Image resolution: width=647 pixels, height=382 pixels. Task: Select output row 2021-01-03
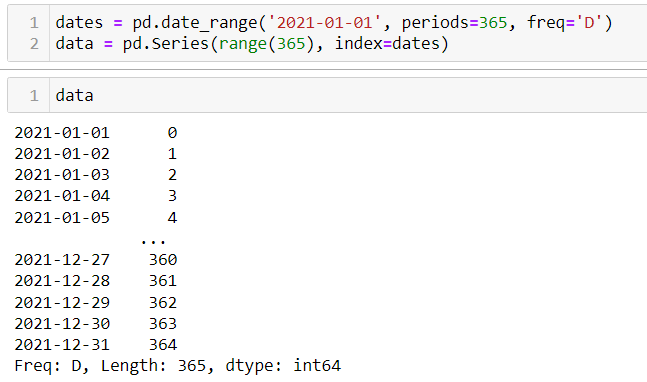(x=96, y=175)
